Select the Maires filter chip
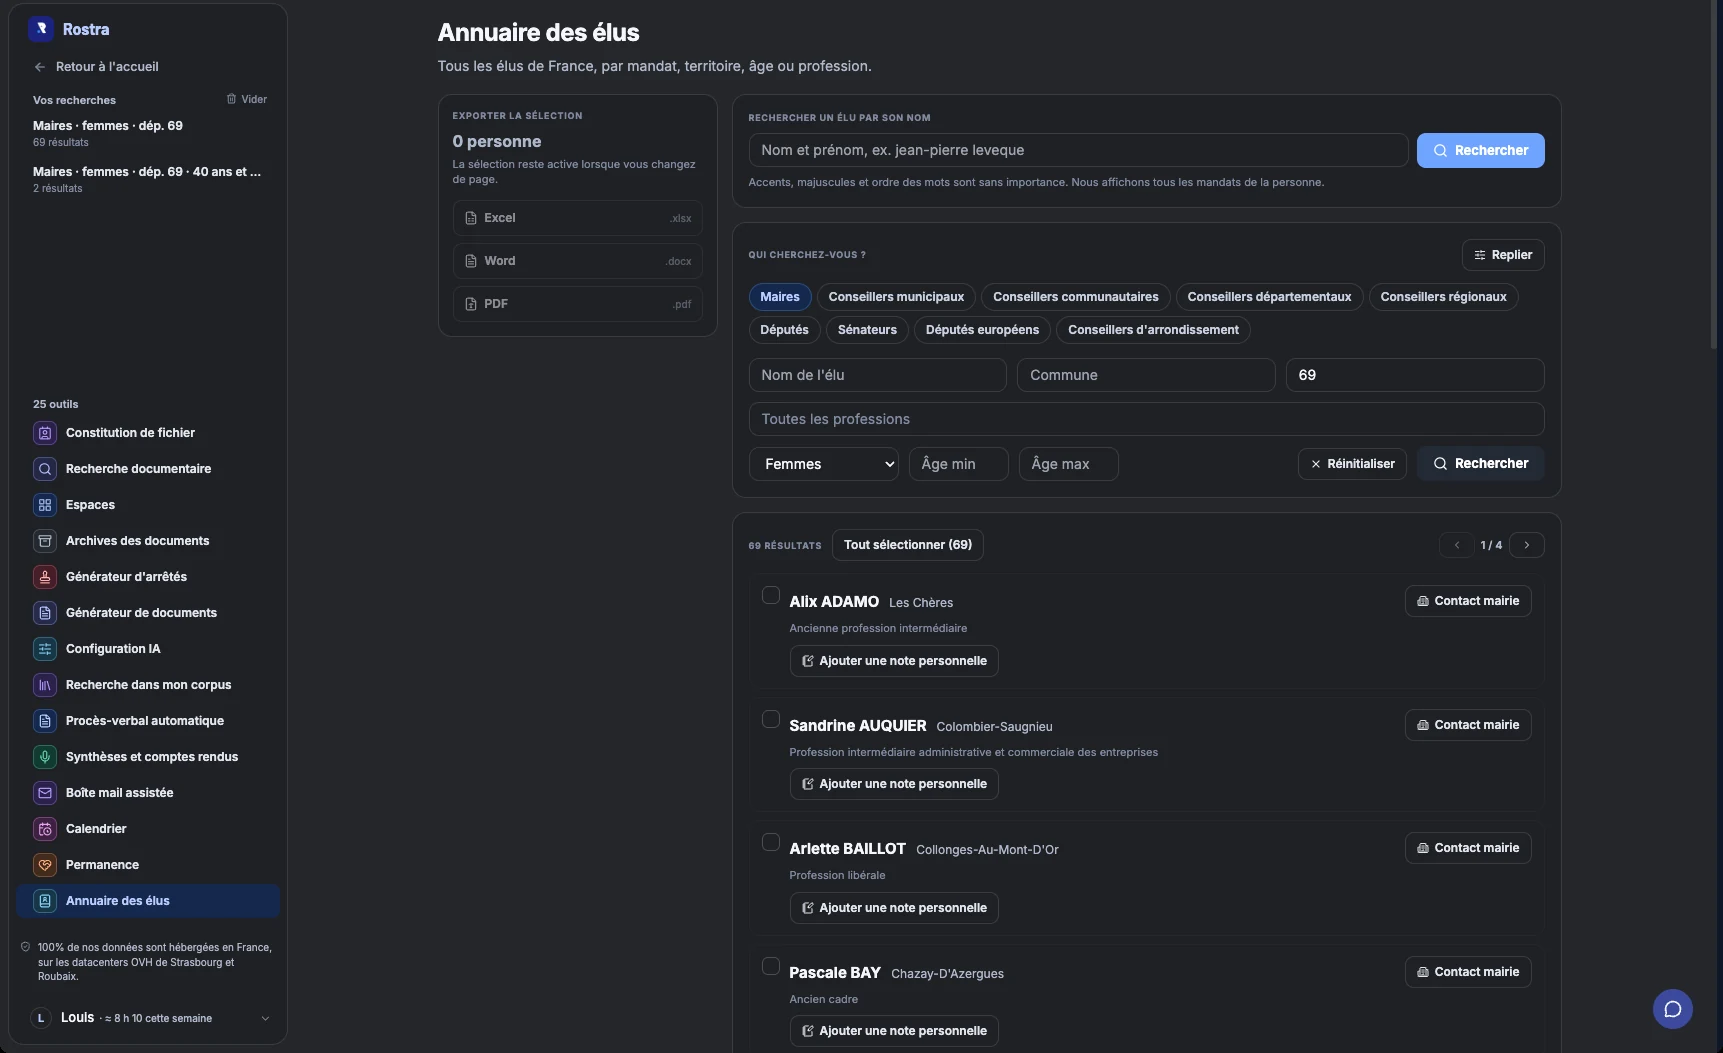Image resolution: width=1723 pixels, height=1053 pixels. 780,297
